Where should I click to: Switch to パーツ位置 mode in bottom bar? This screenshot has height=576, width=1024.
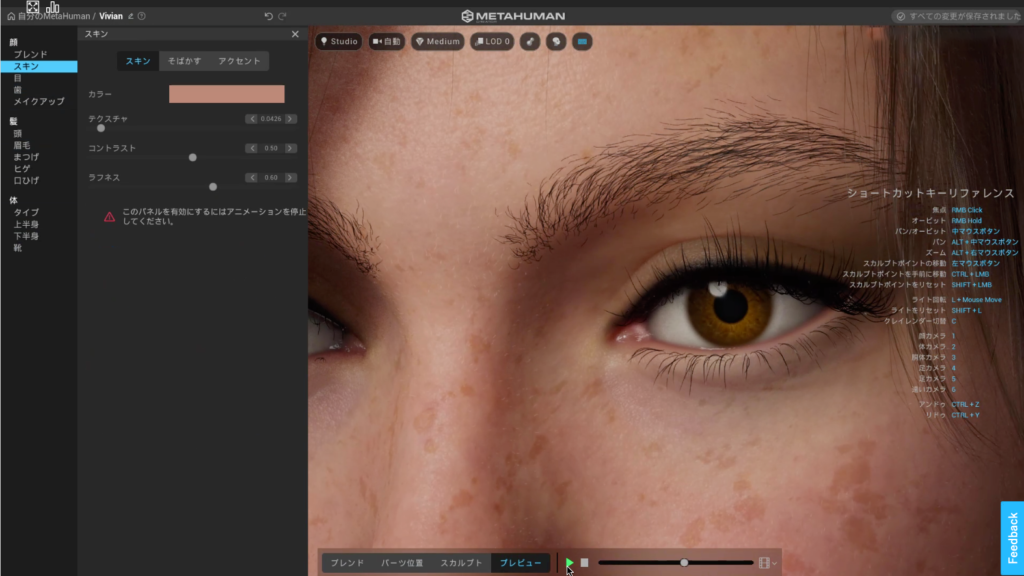tap(402, 562)
